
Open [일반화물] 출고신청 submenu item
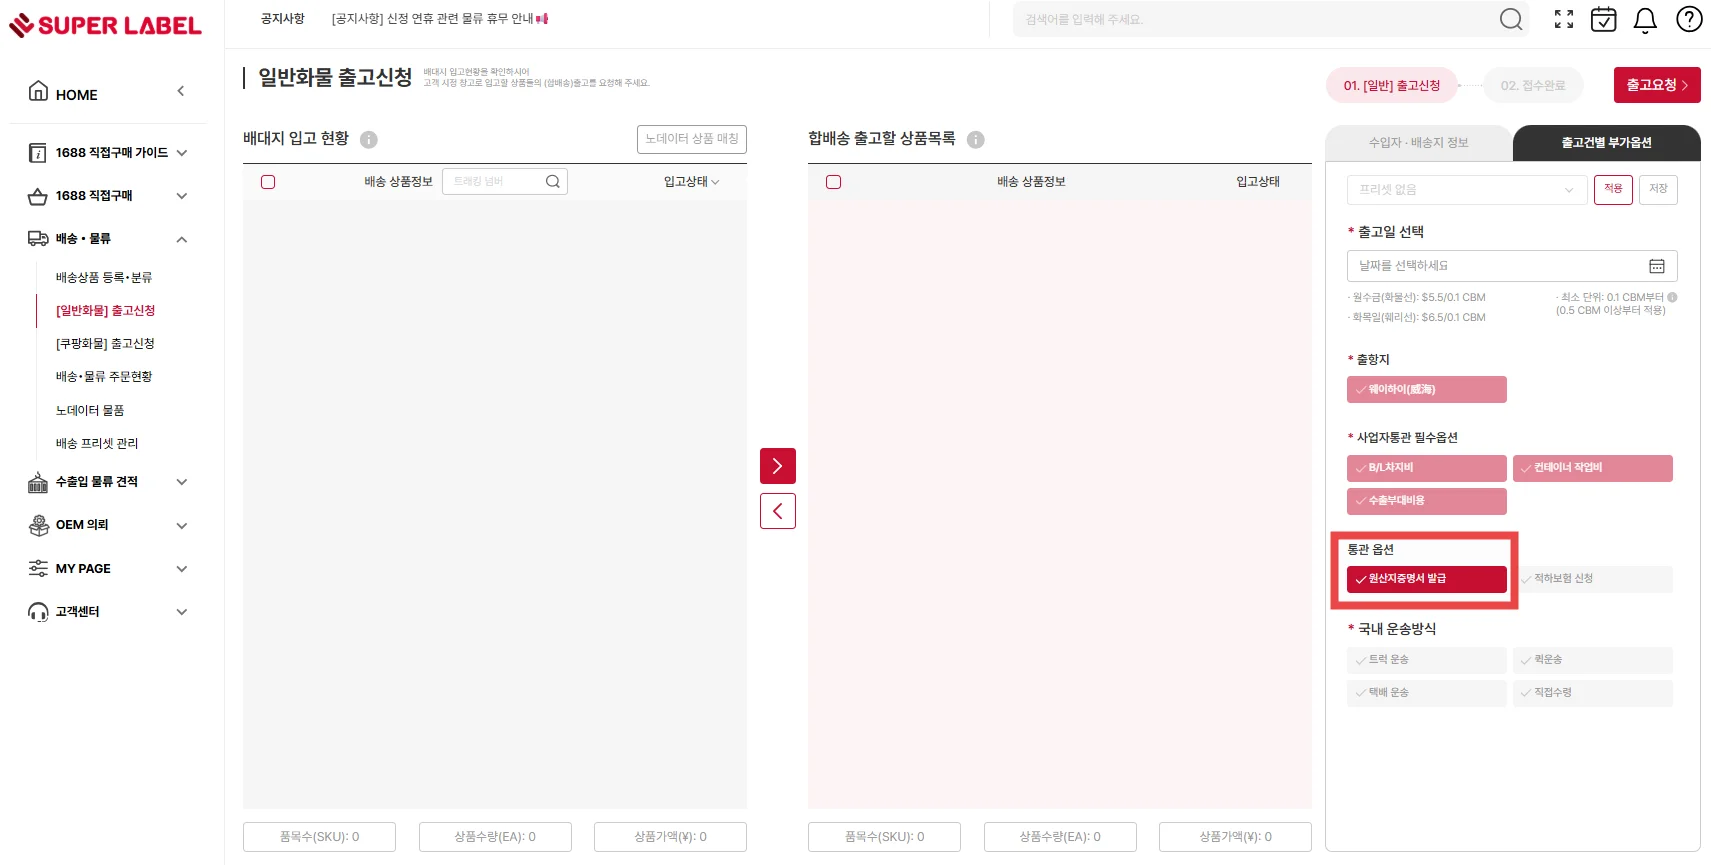[105, 311]
